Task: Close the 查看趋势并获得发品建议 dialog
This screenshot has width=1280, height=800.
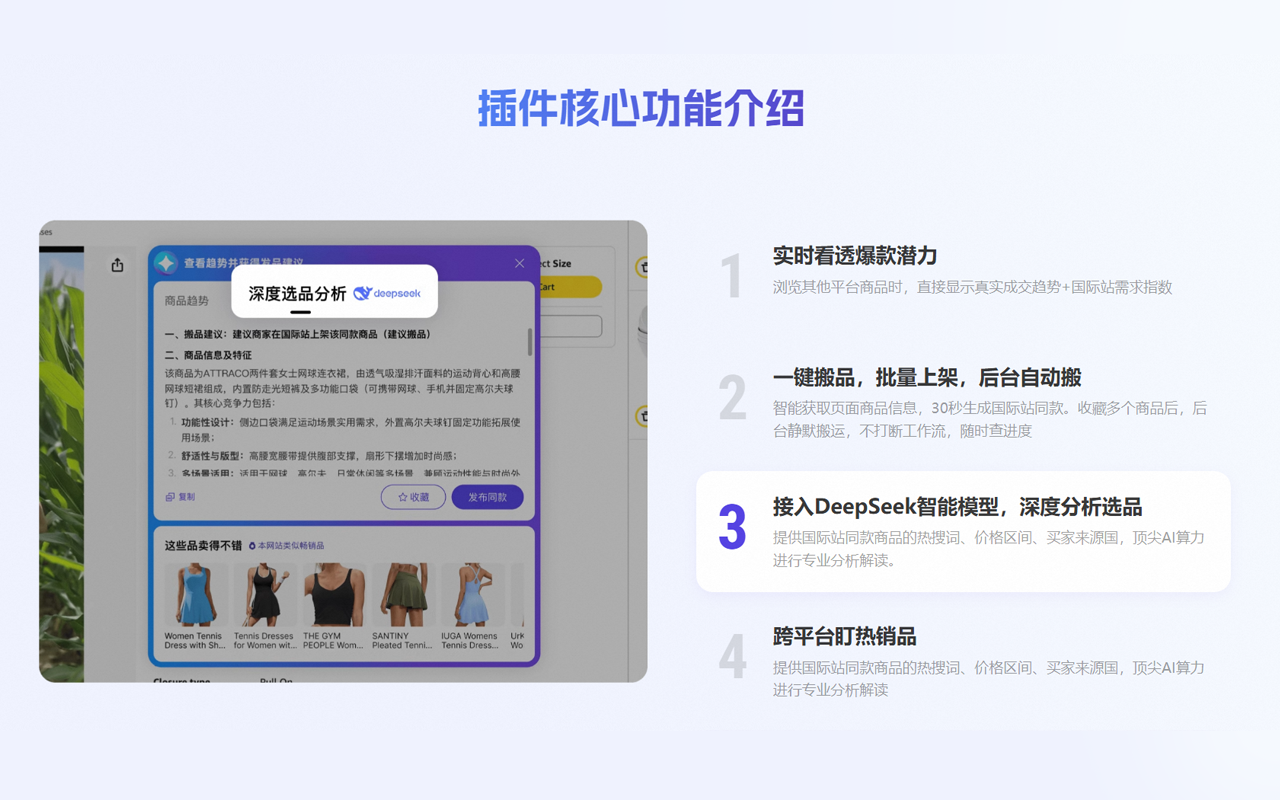Action: tap(519, 263)
